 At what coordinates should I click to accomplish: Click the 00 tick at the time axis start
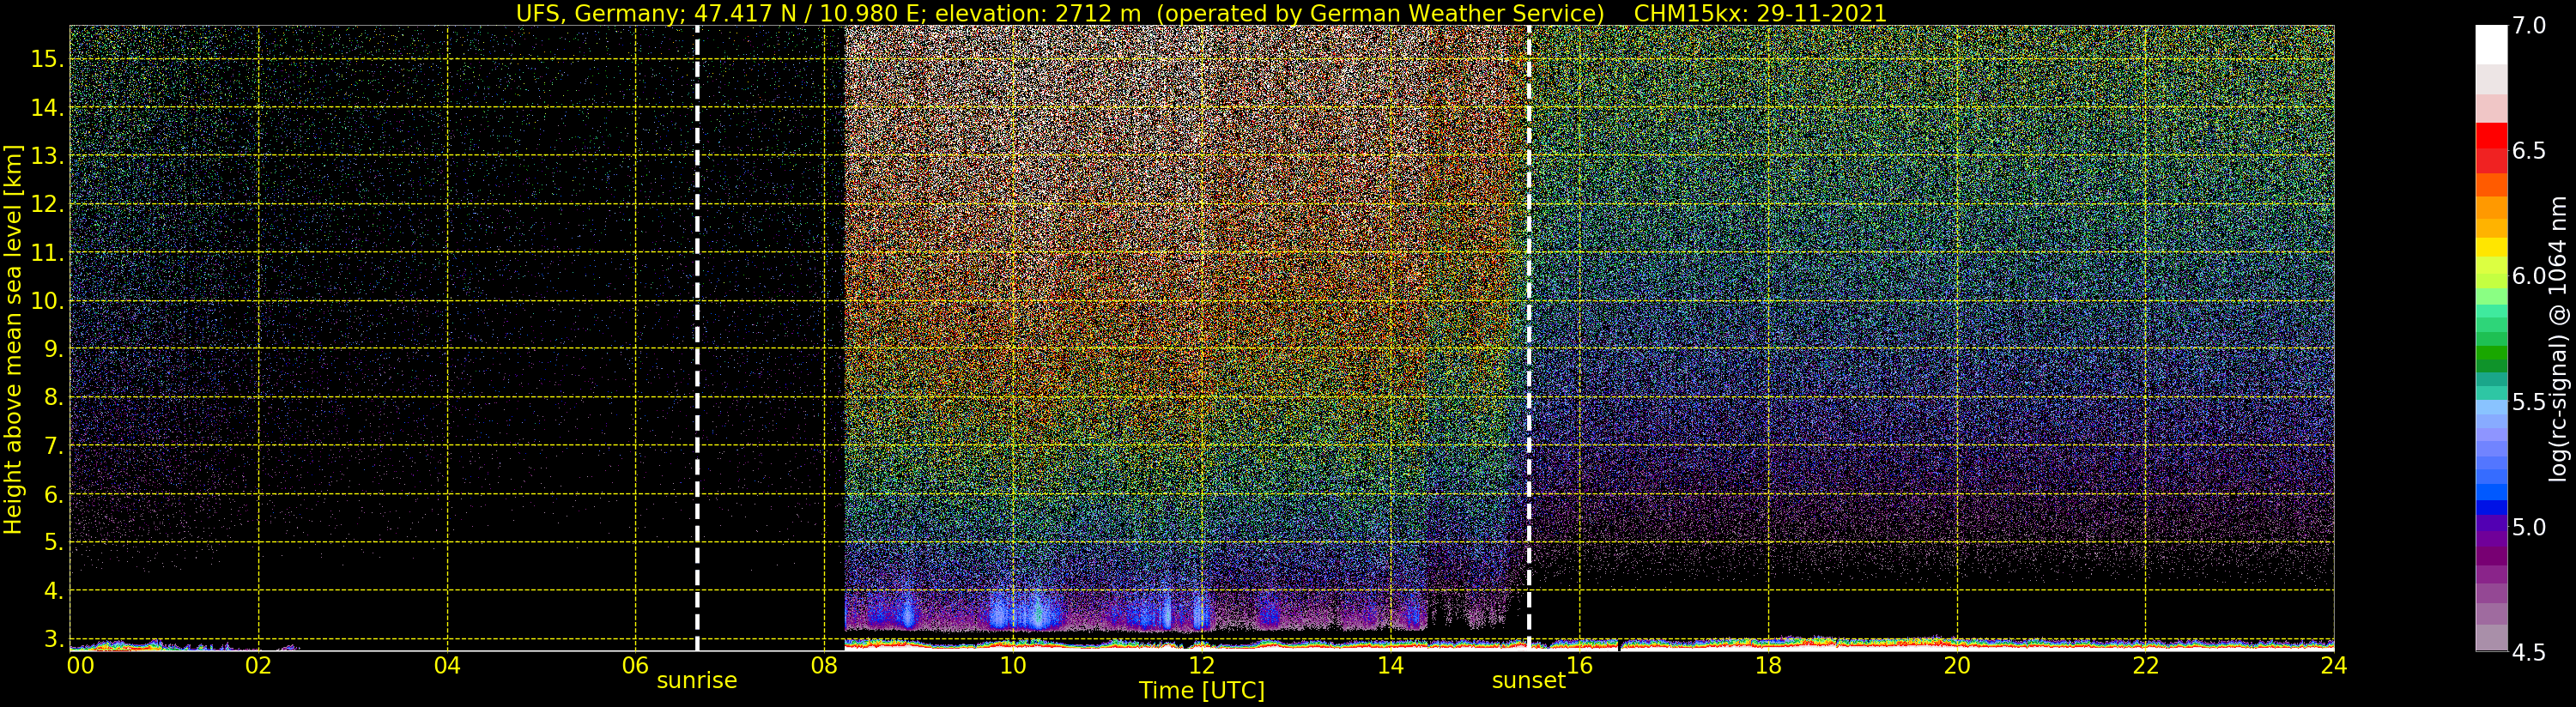80,666
